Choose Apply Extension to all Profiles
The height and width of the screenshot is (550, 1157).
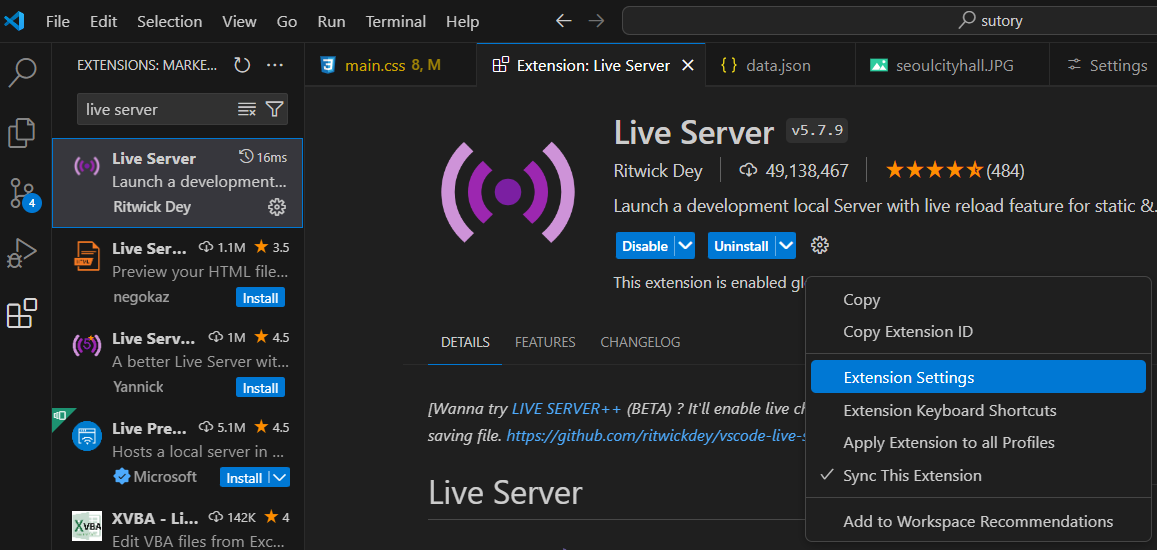[978, 443]
